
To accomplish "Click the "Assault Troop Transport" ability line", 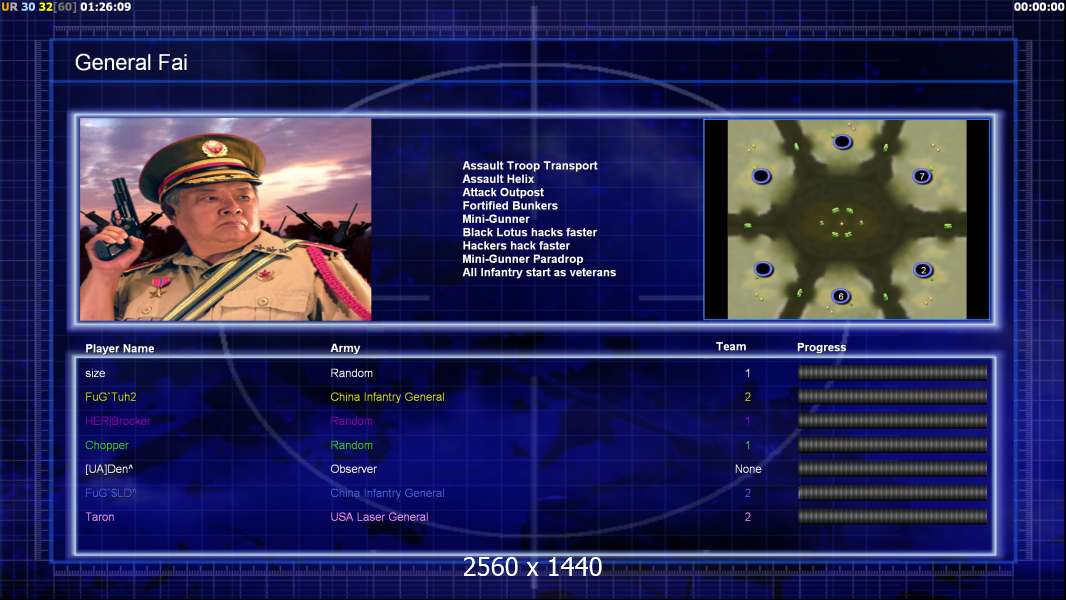I will (x=530, y=166).
